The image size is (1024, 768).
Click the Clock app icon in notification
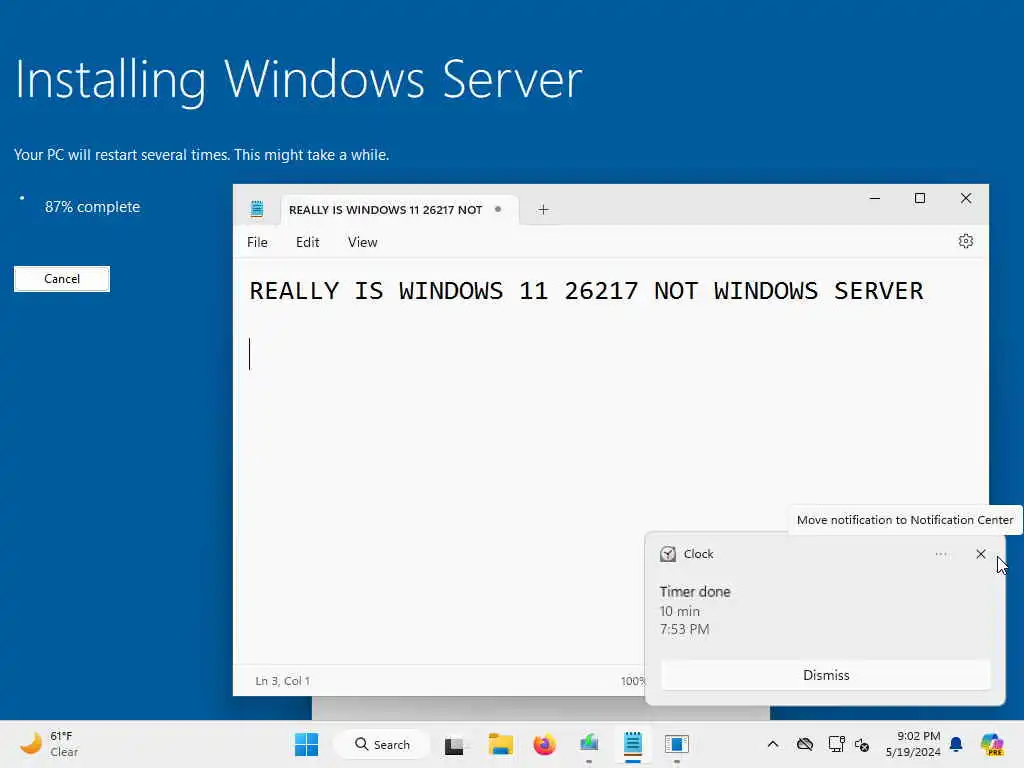(x=667, y=554)
